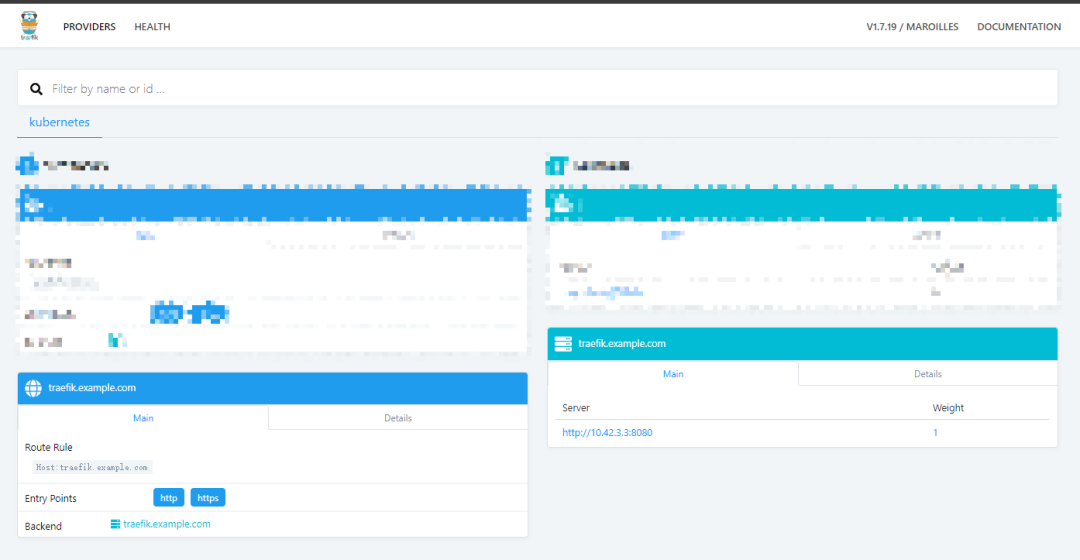
Task: Select the kubernetes provider tab
Action: pos(59,122)
